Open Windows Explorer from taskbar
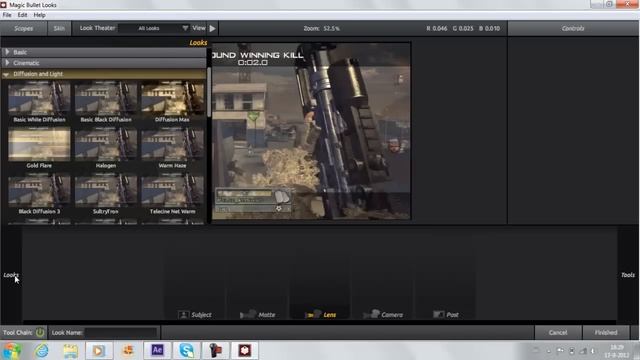Screen dimensions: 640x360 pyautogui.click(x=70, y=351)
